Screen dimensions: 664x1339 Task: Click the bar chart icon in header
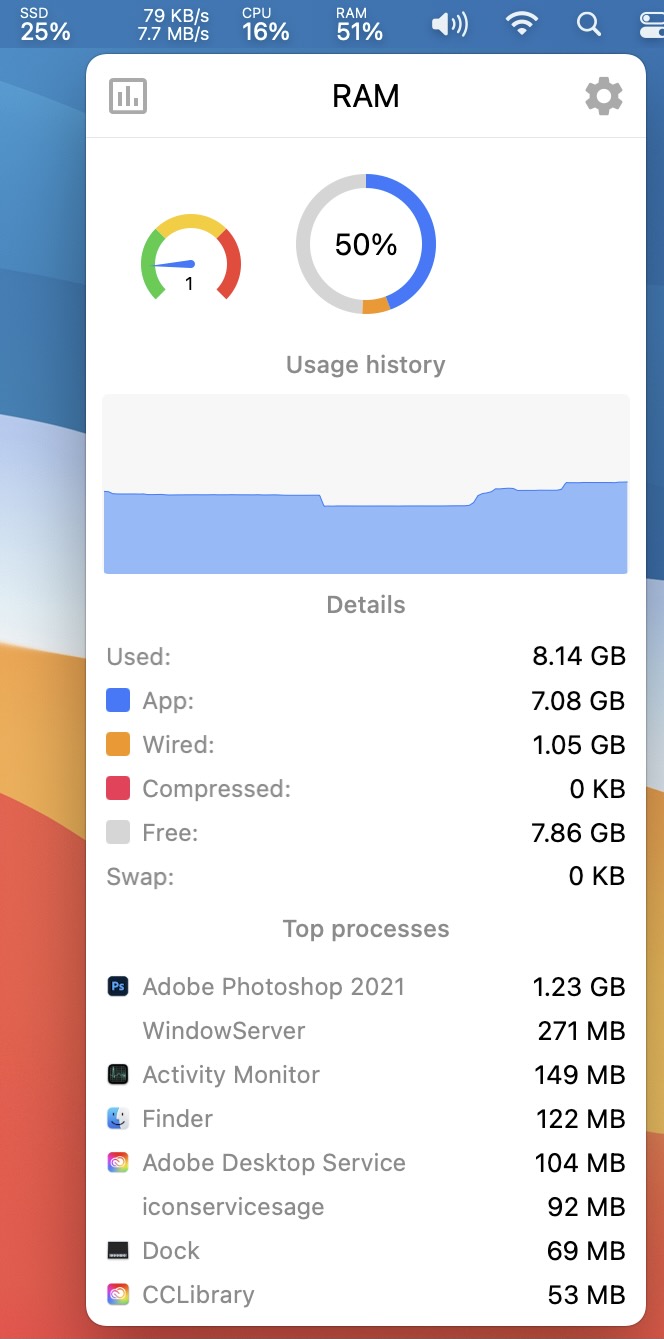[128, 96]
